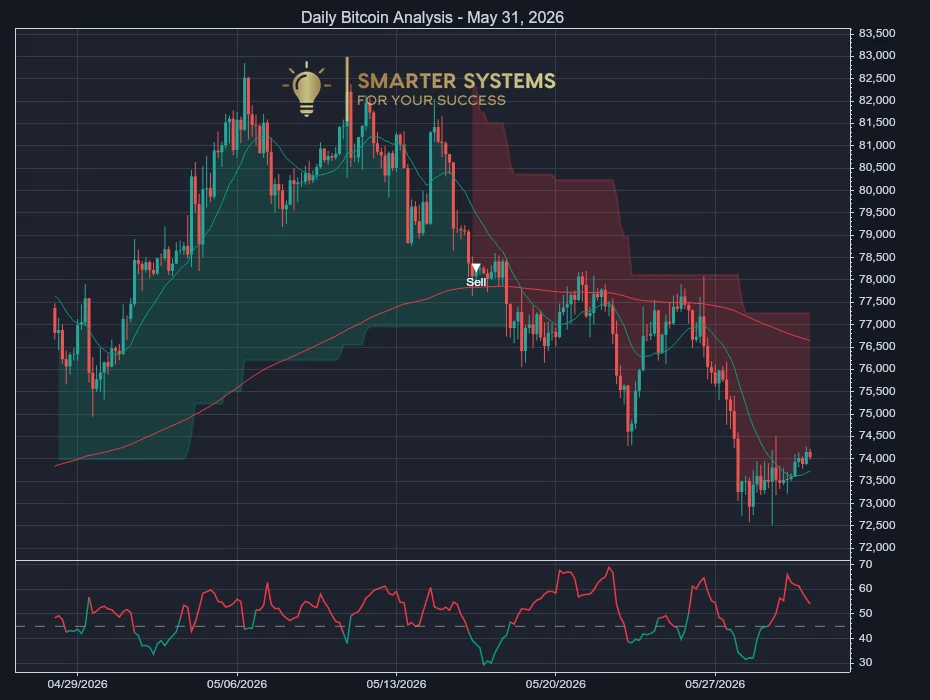Viewport: 930px width, 700px height.
Task: Click the 74,500 price axis label
Action: (877, 435)
